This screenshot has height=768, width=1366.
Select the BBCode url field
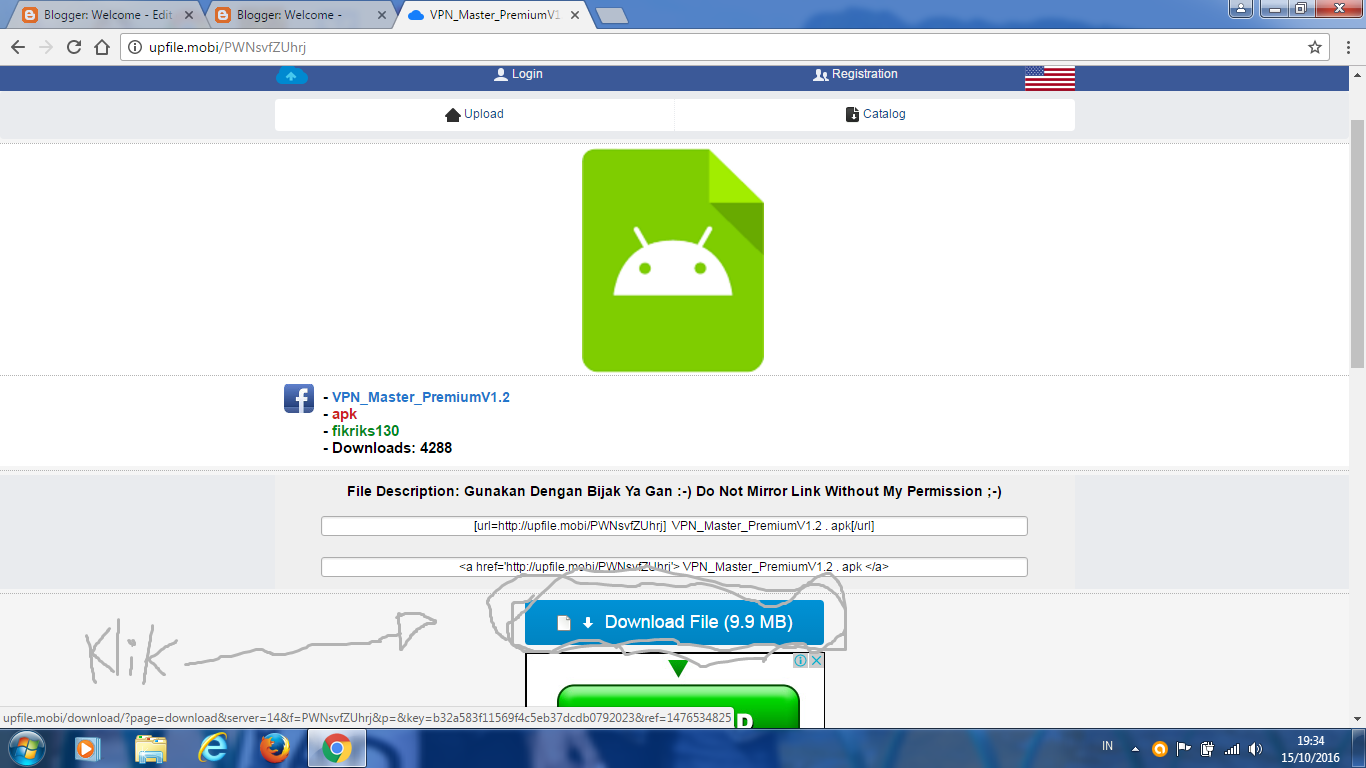[x=674, y=526]
